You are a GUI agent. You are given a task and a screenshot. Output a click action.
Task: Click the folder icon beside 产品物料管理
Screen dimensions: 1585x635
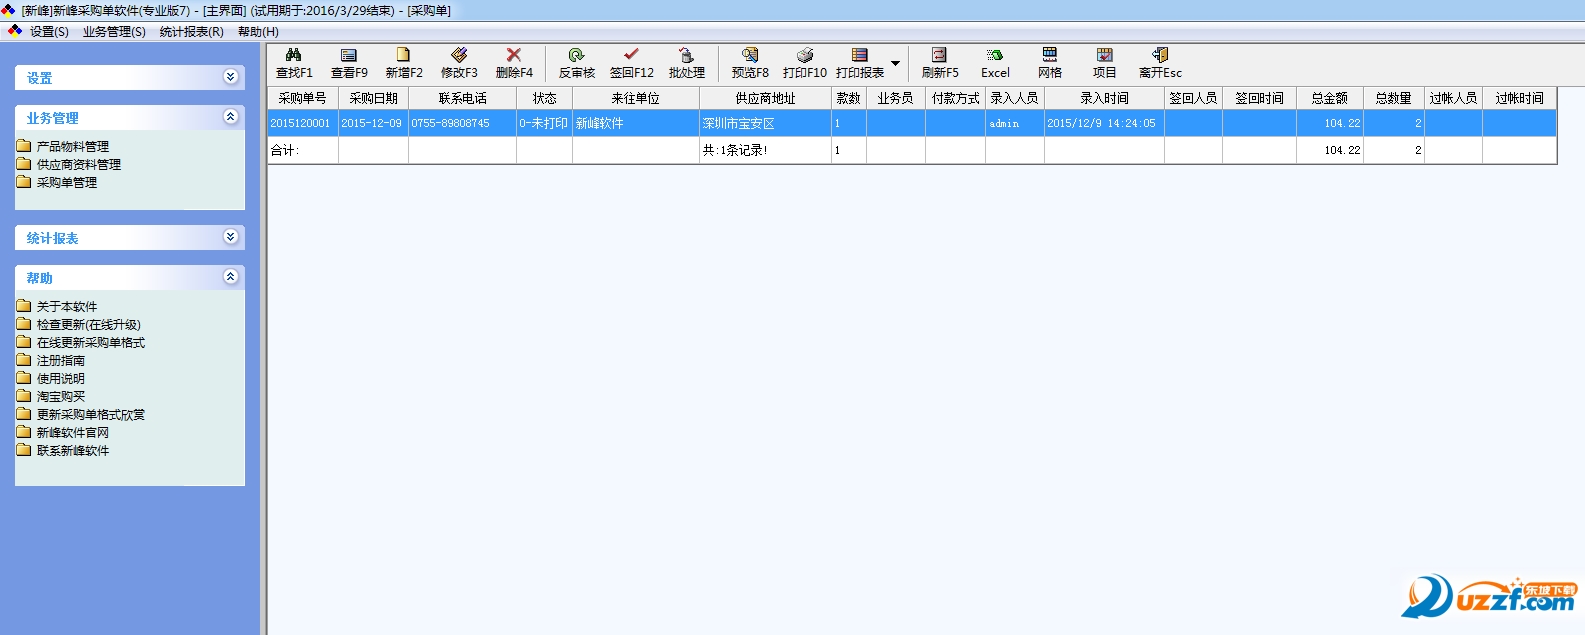pyautogui.click(x=24, y=146)
